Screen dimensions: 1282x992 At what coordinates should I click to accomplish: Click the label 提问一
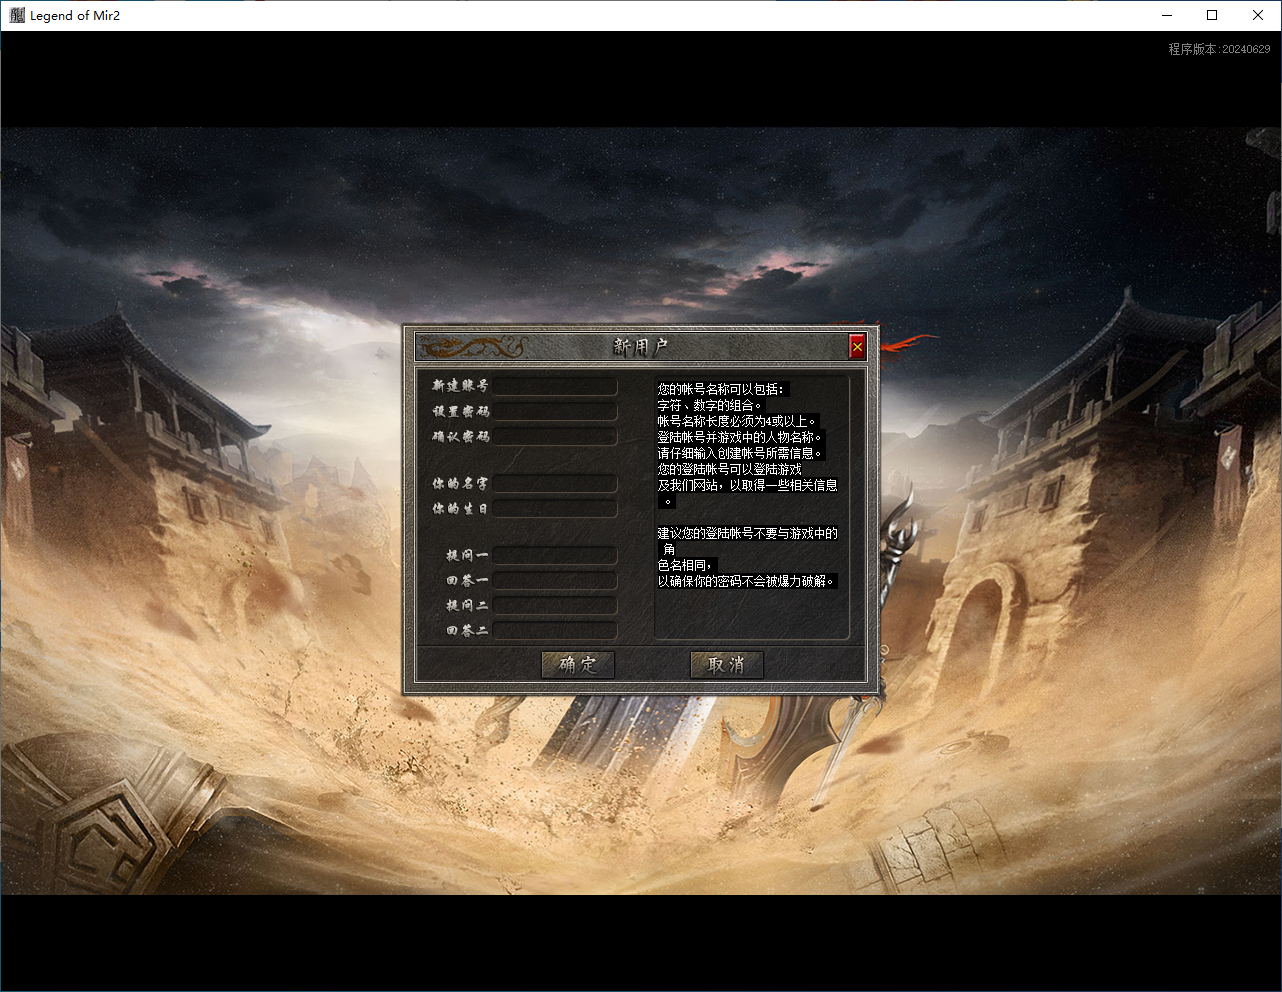[467, 555]
